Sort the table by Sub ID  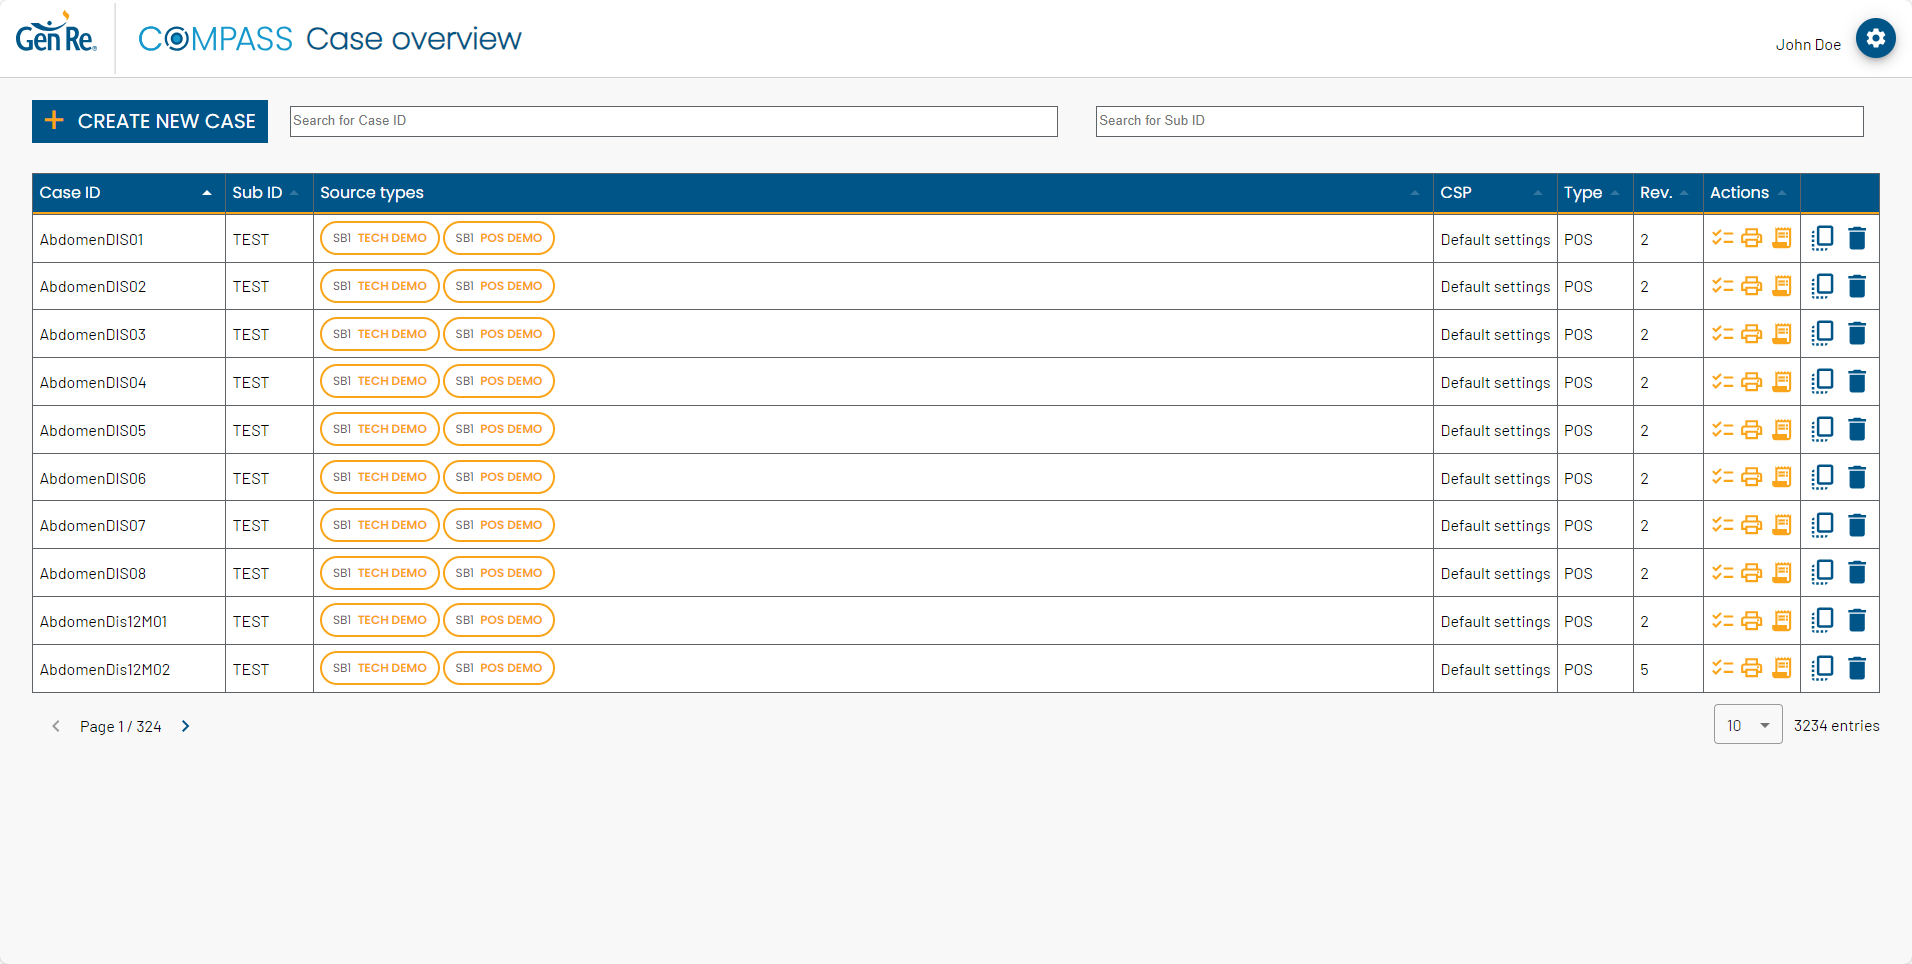(x=268, y=192)
